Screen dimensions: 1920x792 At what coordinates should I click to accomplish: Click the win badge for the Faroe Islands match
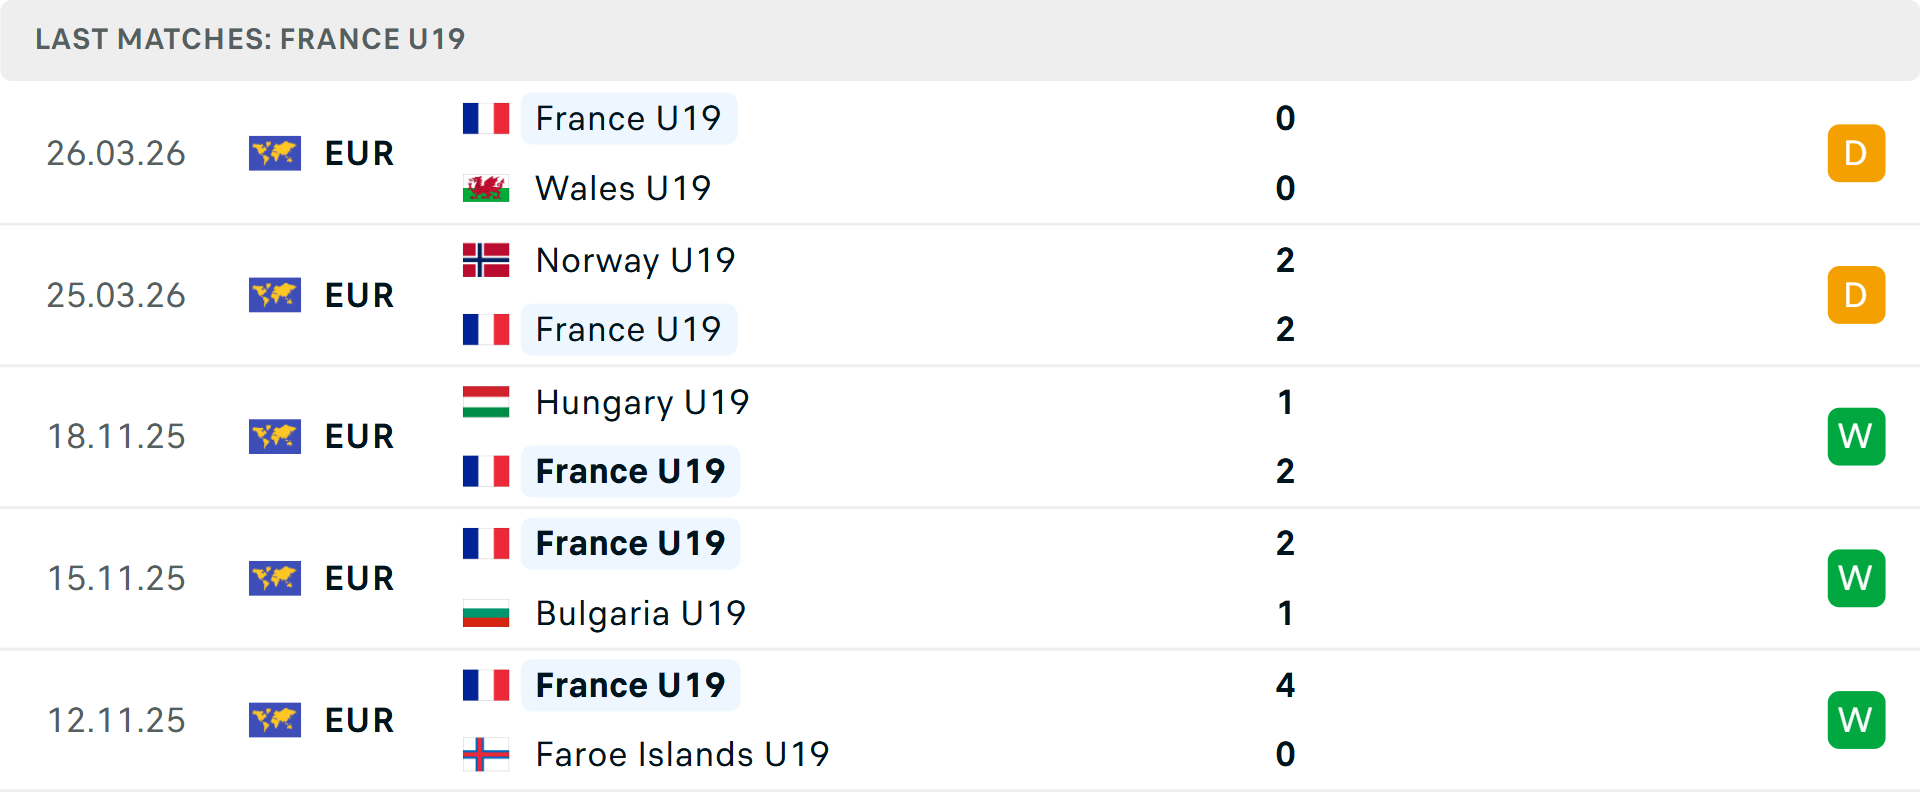[x=1856, y=720]
